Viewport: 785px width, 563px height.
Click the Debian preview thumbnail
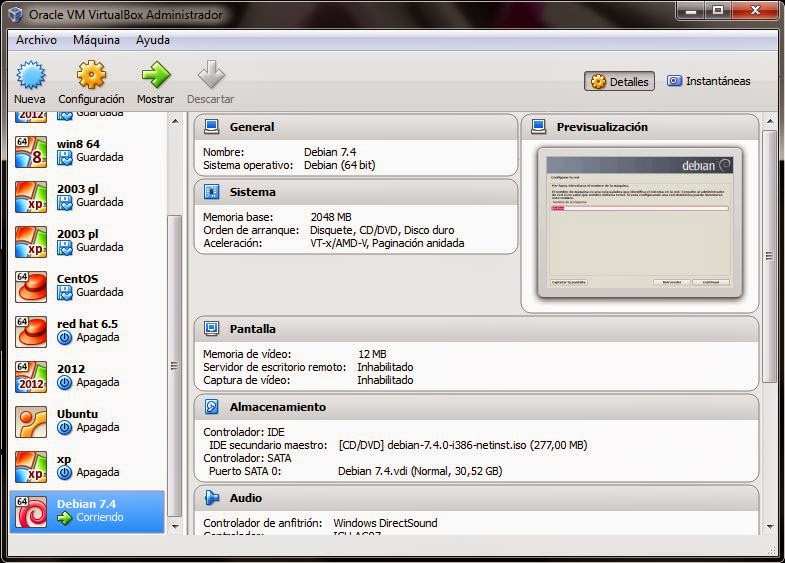point(639,223)
